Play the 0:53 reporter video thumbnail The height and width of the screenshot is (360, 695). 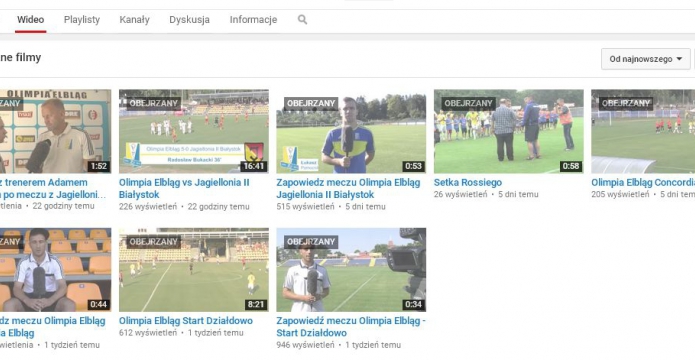pos(351,131)
